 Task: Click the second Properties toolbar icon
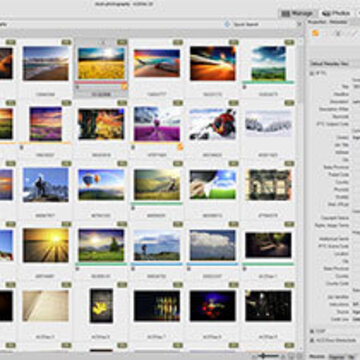(337, 33)
